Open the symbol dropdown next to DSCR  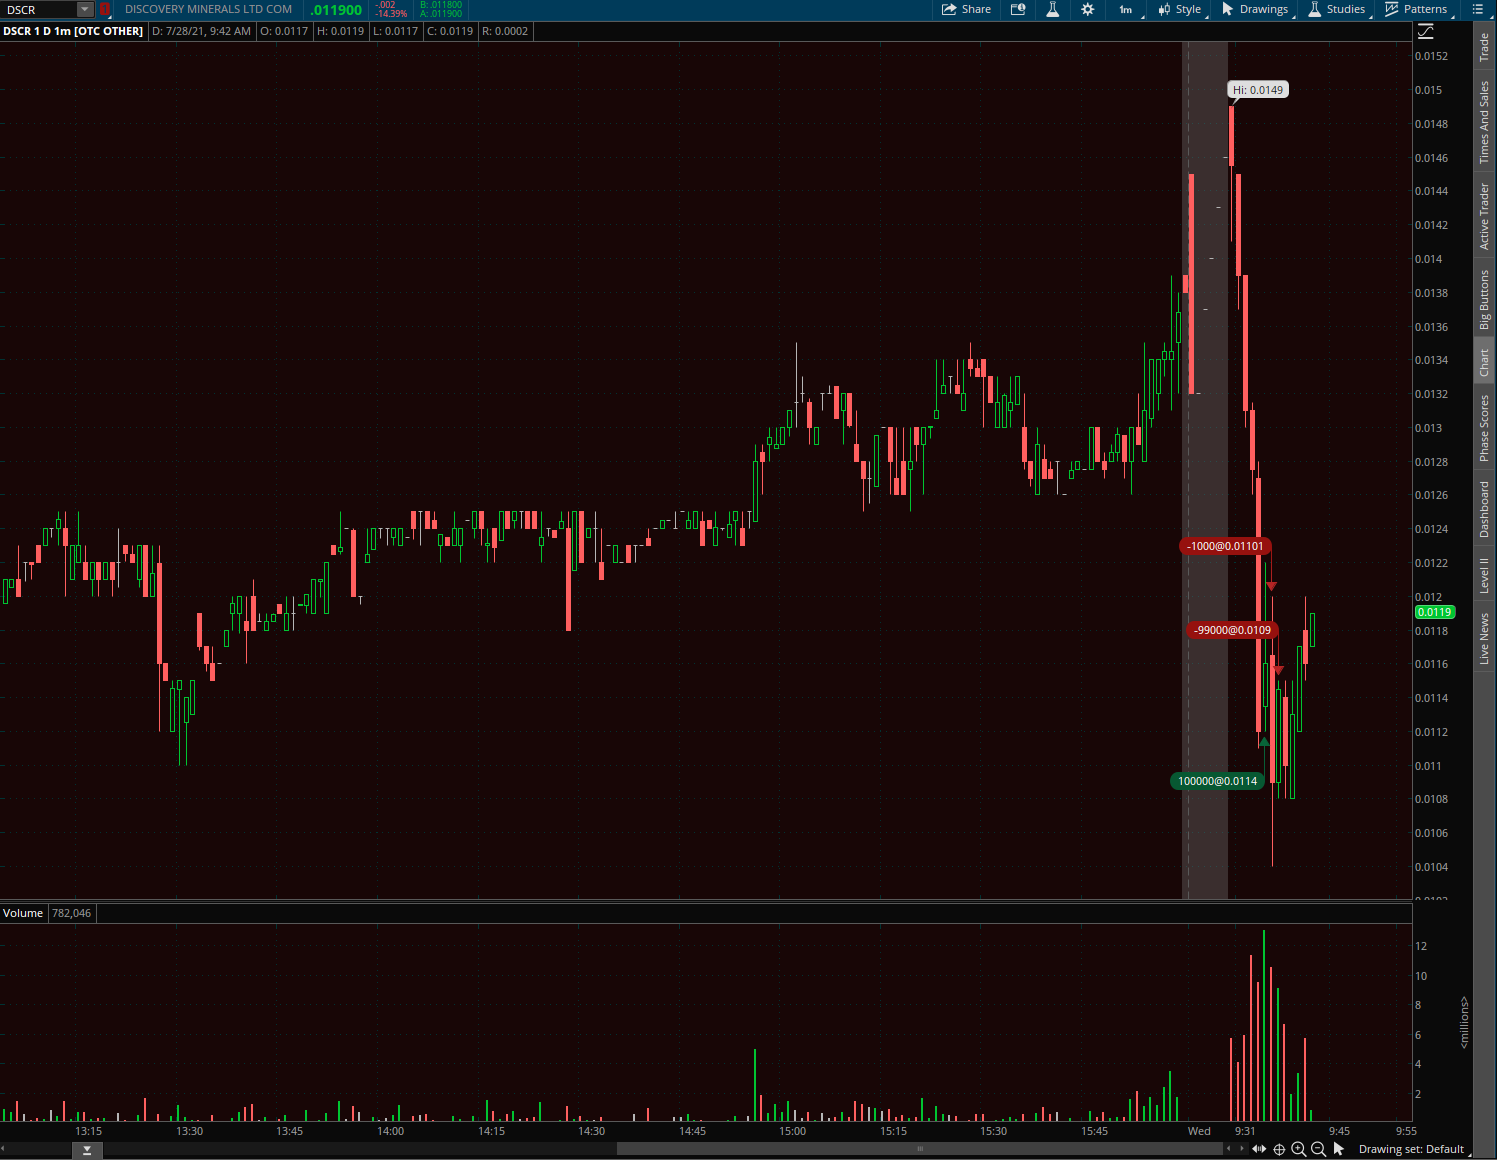pyautogui.click(x=85, y=10)
